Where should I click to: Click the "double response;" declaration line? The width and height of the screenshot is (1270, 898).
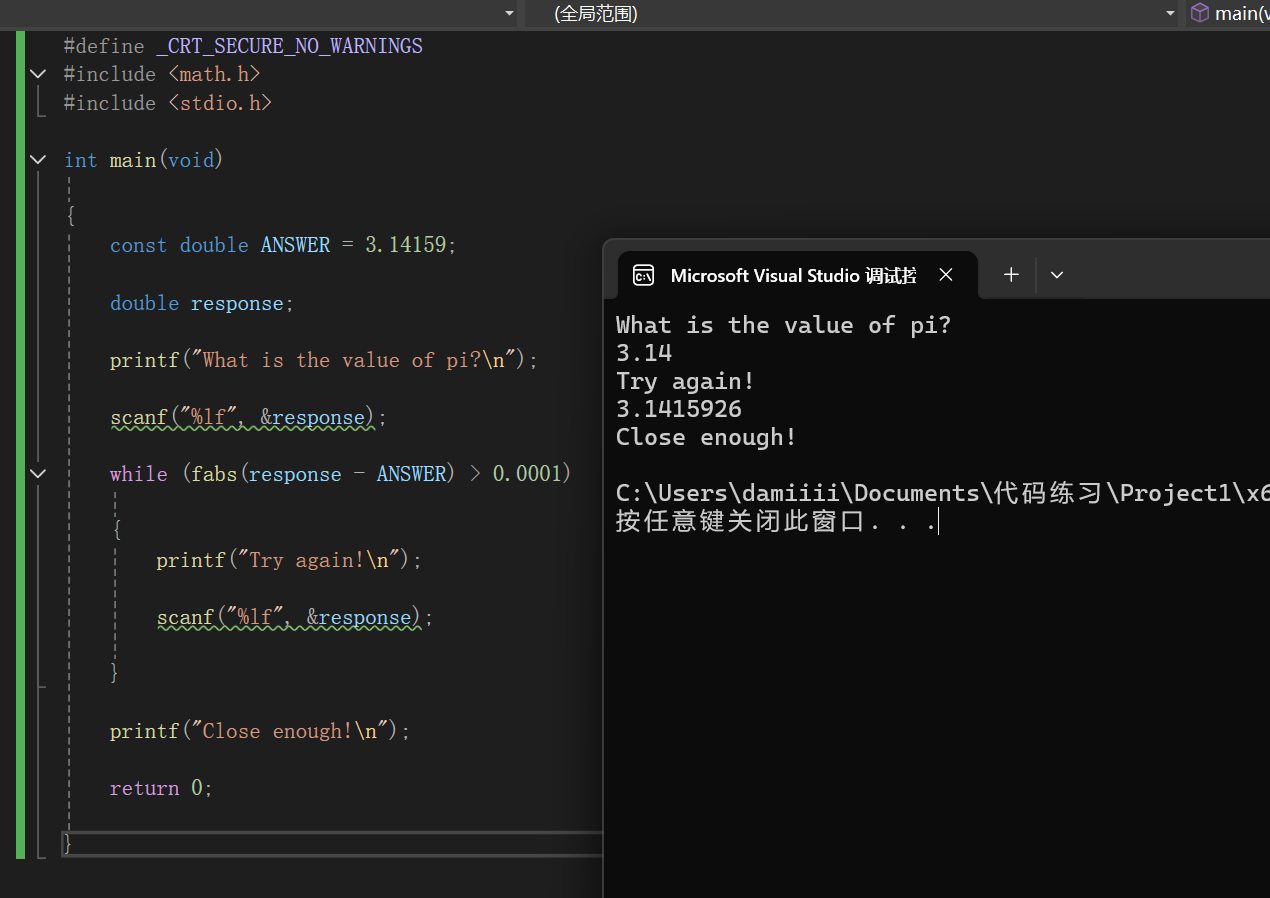[x=202, y=303]
